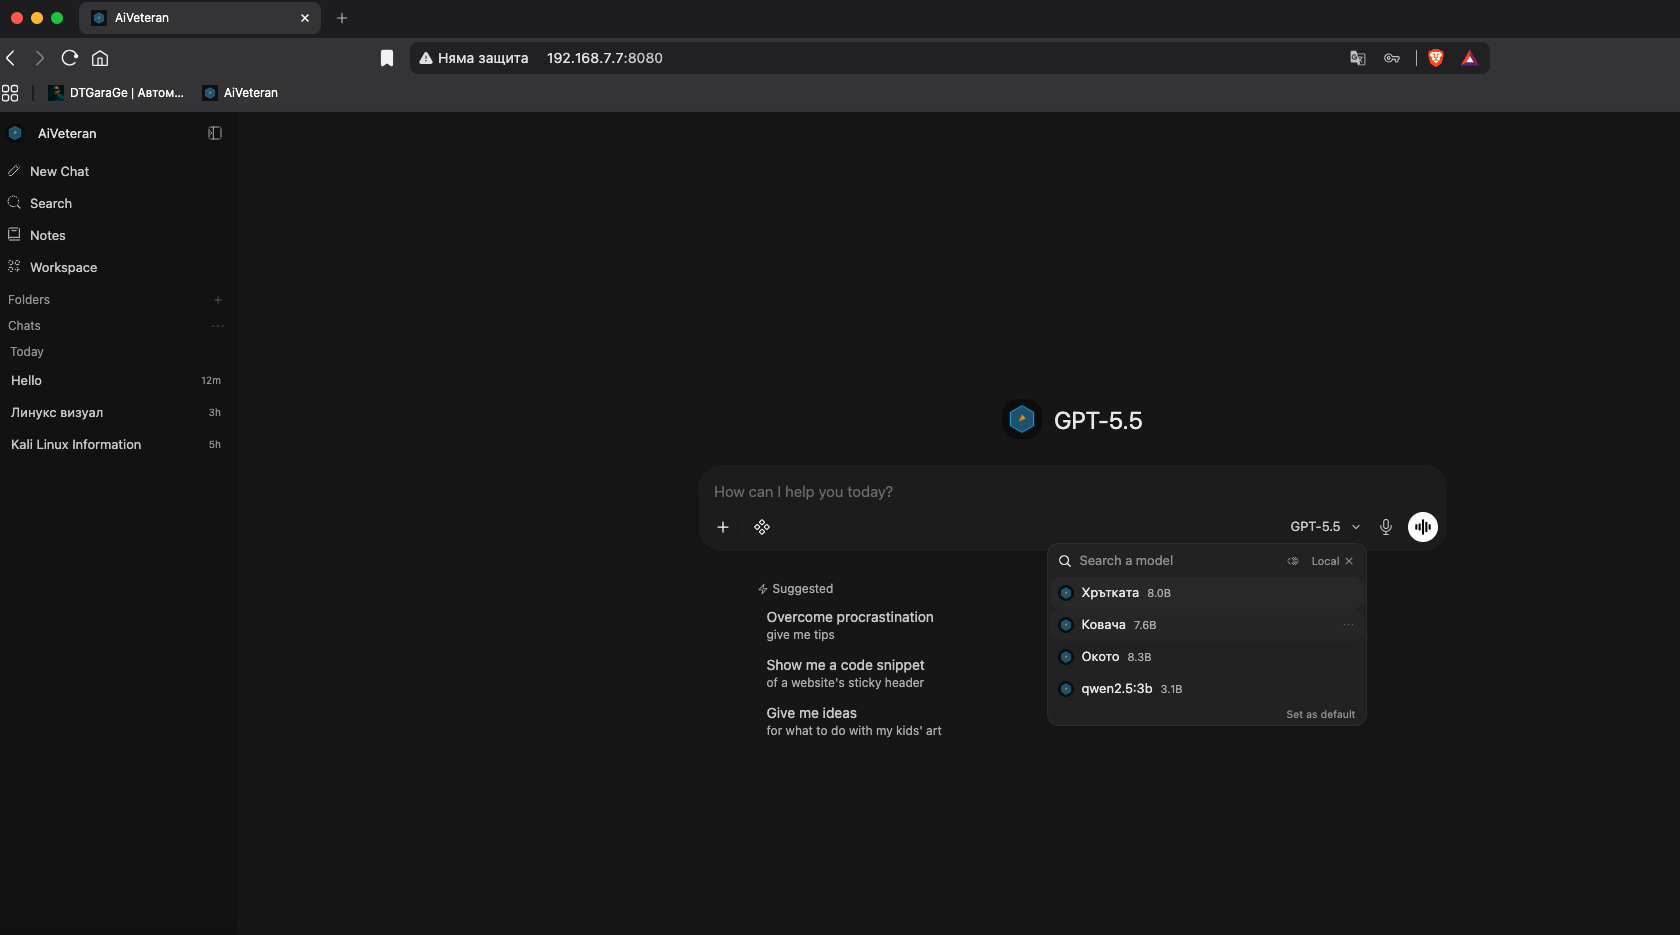Go forward with the browser forward arrow
Screen dimensions: 1680x935
click(40, 58)
